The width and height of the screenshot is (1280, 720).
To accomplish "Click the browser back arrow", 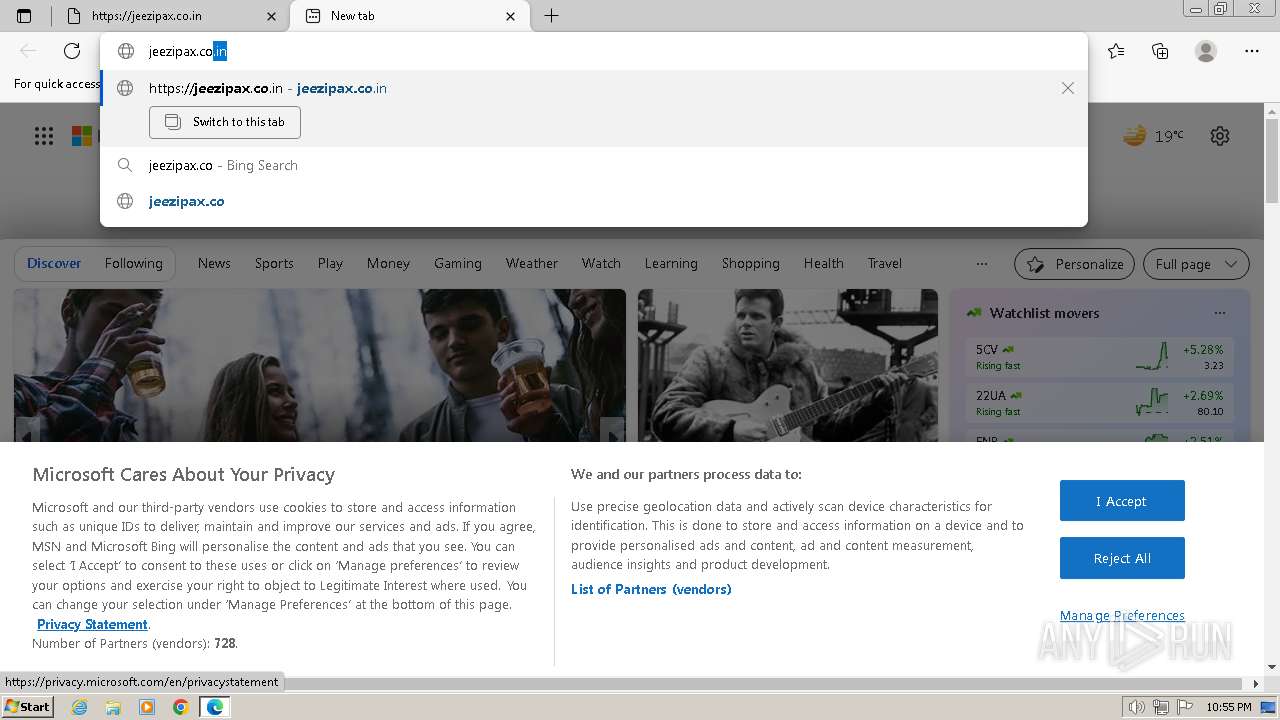I will tap(28, 51).
